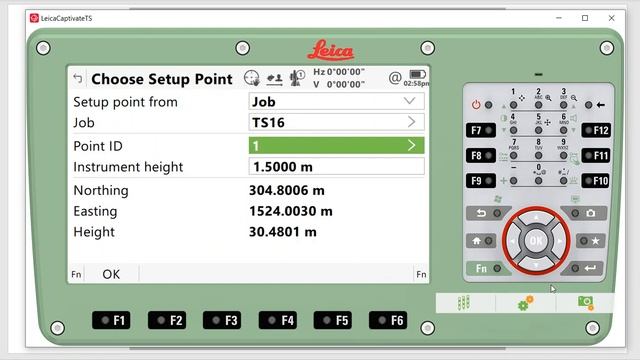Click the Northing value 304.8006 m
Screen dimensions: 640x360
point(287,190)
